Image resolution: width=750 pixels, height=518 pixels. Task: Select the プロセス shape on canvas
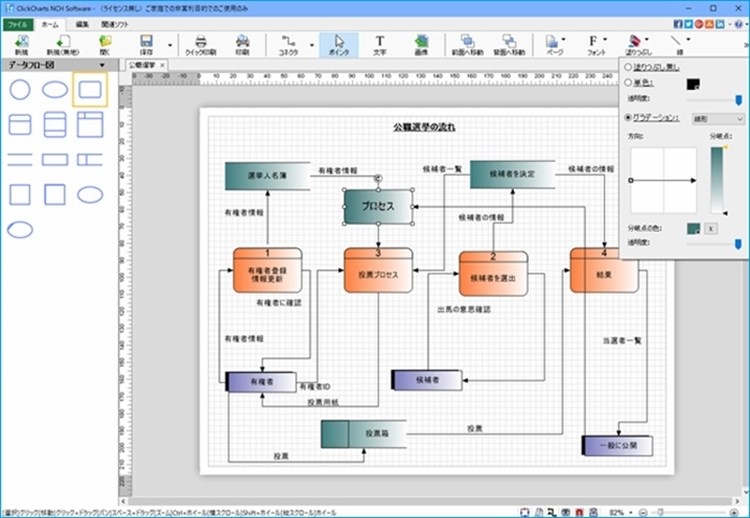pos(378,207)
